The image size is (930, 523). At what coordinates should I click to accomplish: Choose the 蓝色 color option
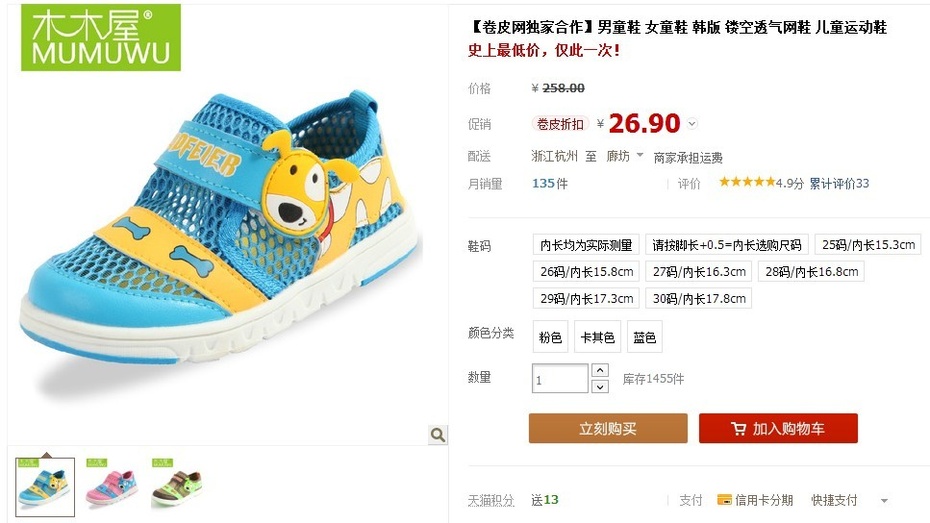[x=644, y=337]
